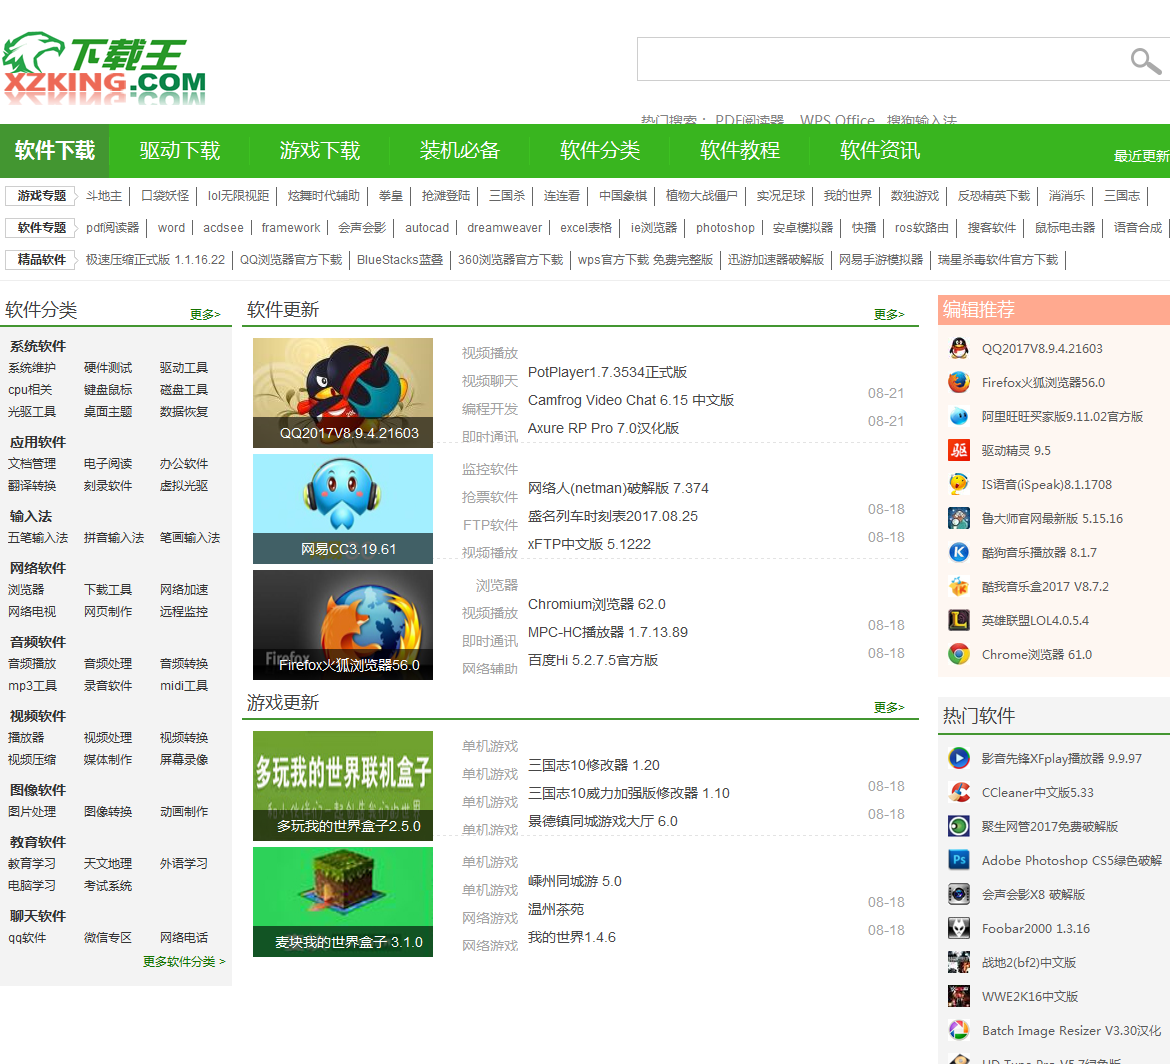The image size is (1170, 1064).
Task: Click the 影音先锋XFplay播放器 icon
Action: [x=959, y=759]
